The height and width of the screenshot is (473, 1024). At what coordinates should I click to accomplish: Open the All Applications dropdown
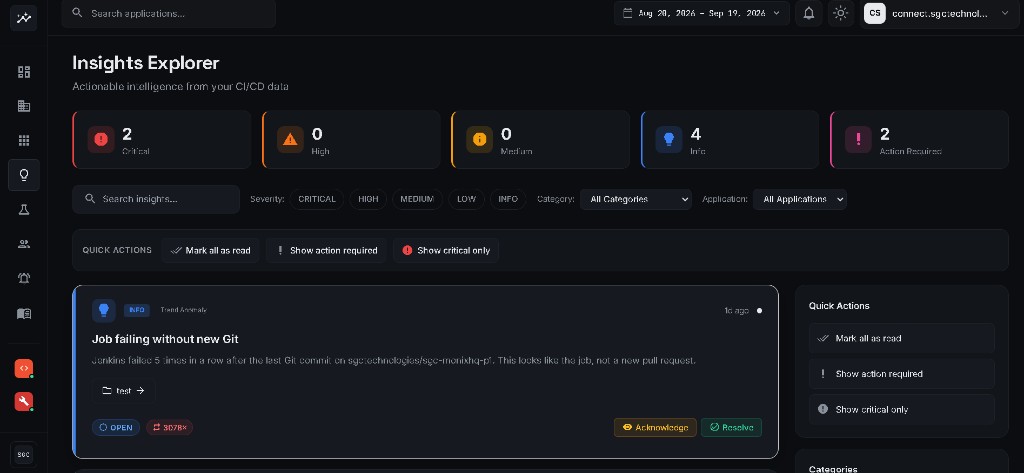pyautogui.click(x=800, y=199)
